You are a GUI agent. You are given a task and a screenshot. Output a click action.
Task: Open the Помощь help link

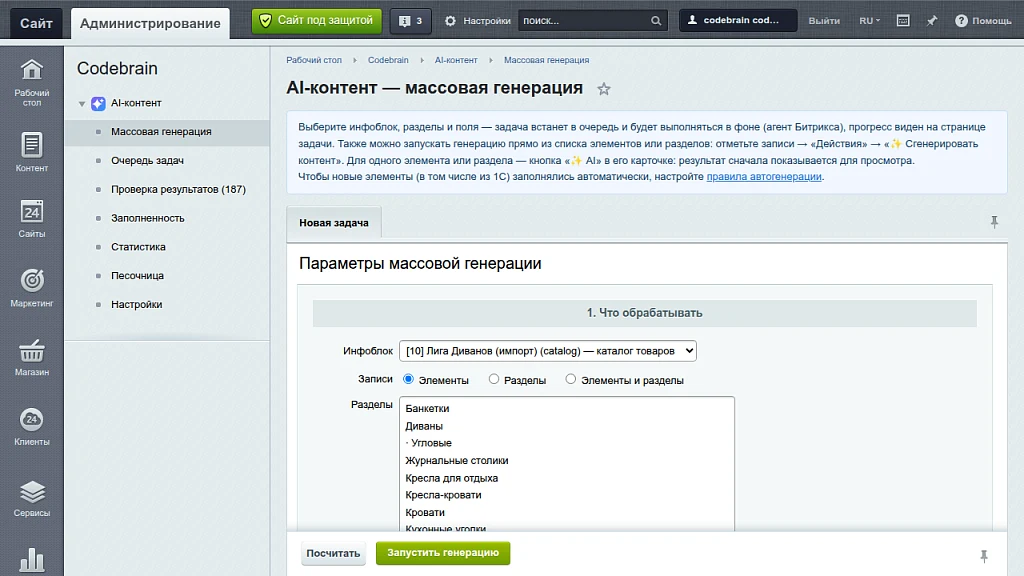pyautogui.click(x=983, y=21)
